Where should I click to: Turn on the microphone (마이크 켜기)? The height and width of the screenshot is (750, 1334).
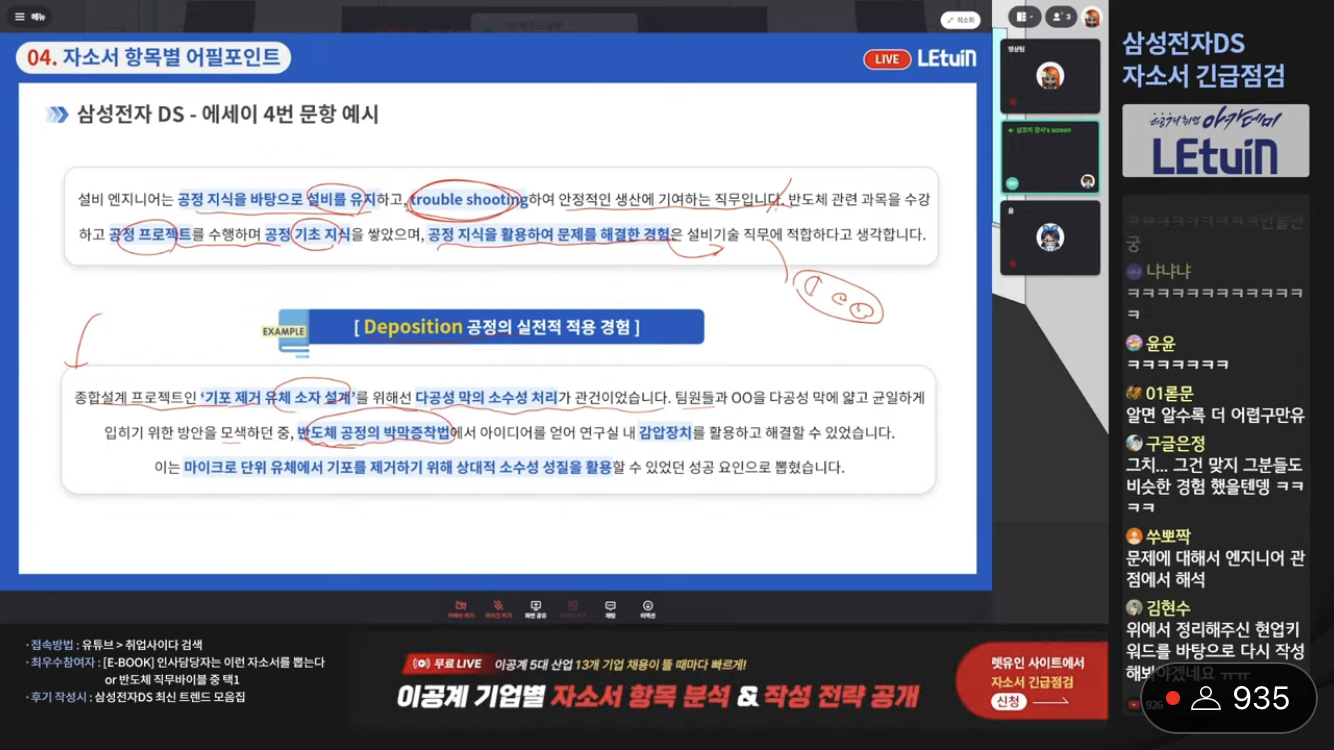click(498, 609)
